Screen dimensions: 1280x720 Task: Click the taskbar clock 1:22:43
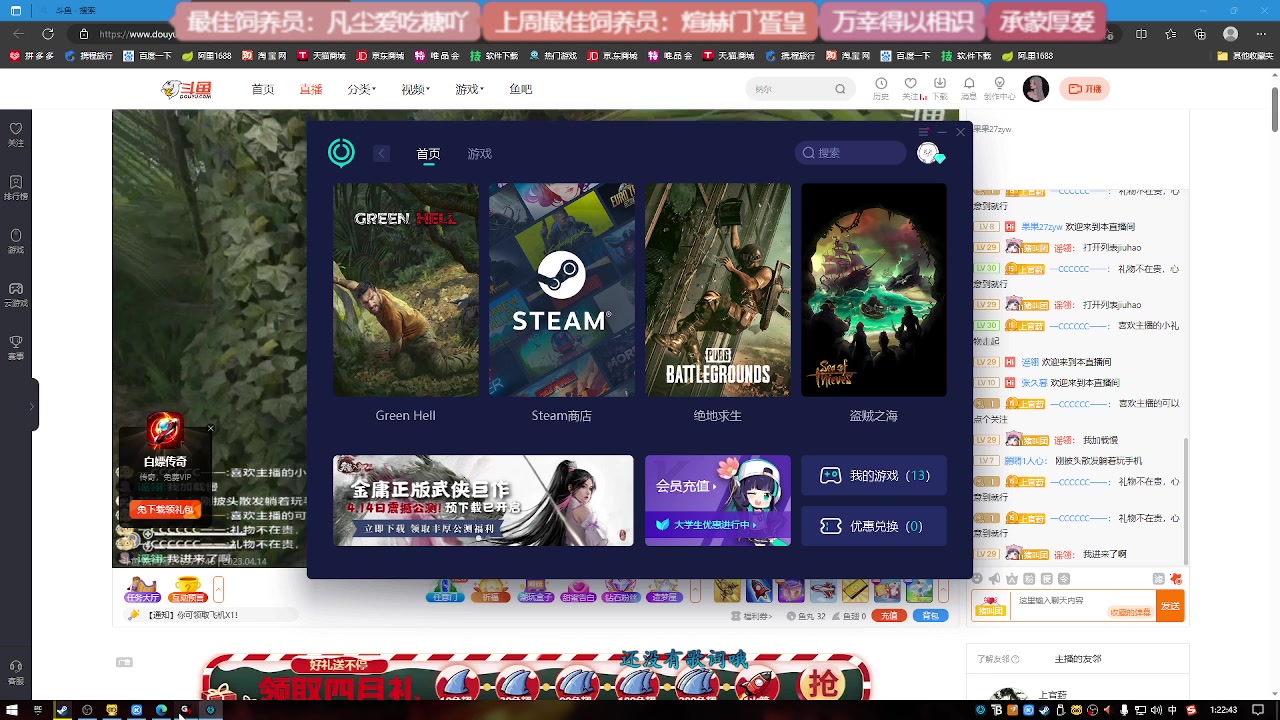[x=1224, y=710]
